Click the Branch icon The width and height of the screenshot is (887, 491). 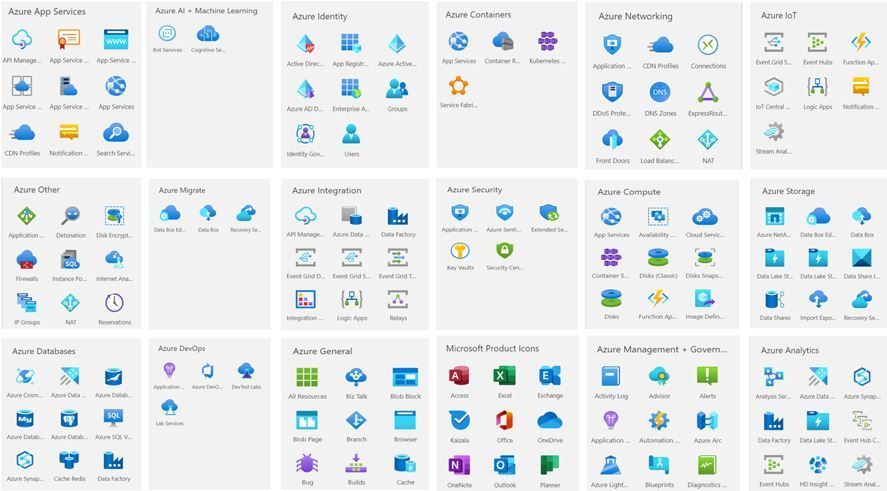(x=356, y=420)
